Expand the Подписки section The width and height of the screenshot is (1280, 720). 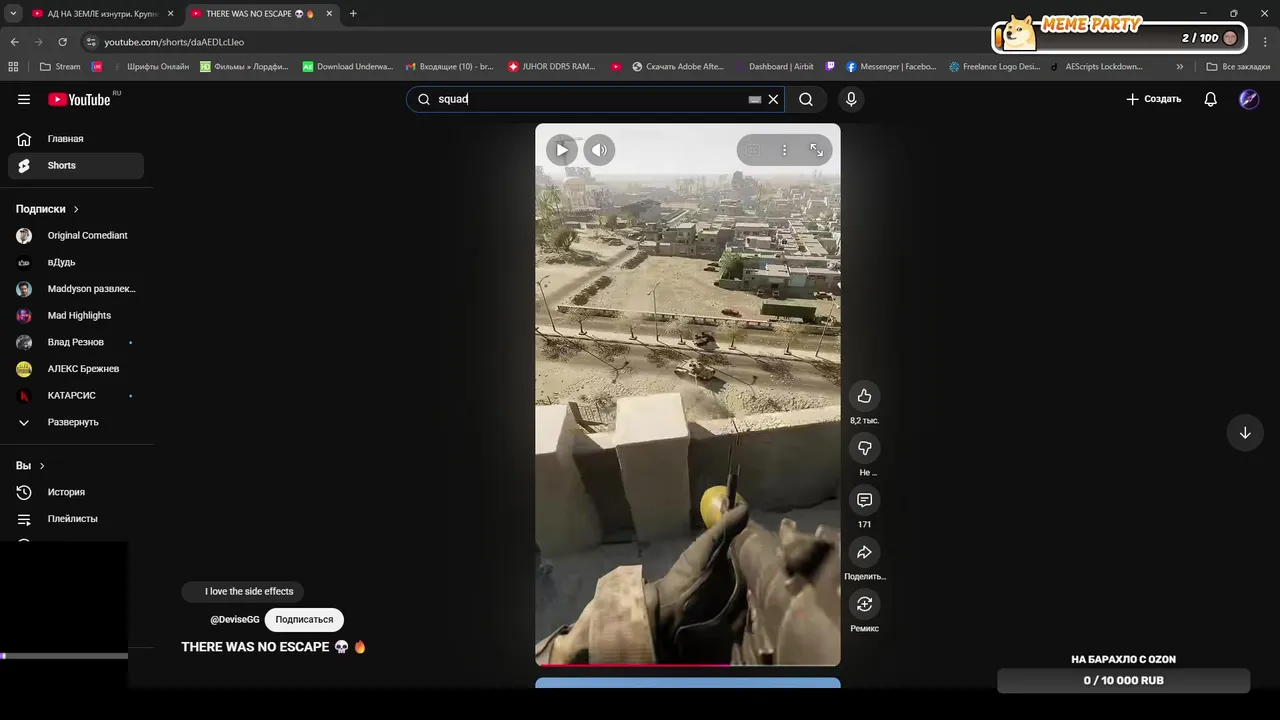[48, 209]
